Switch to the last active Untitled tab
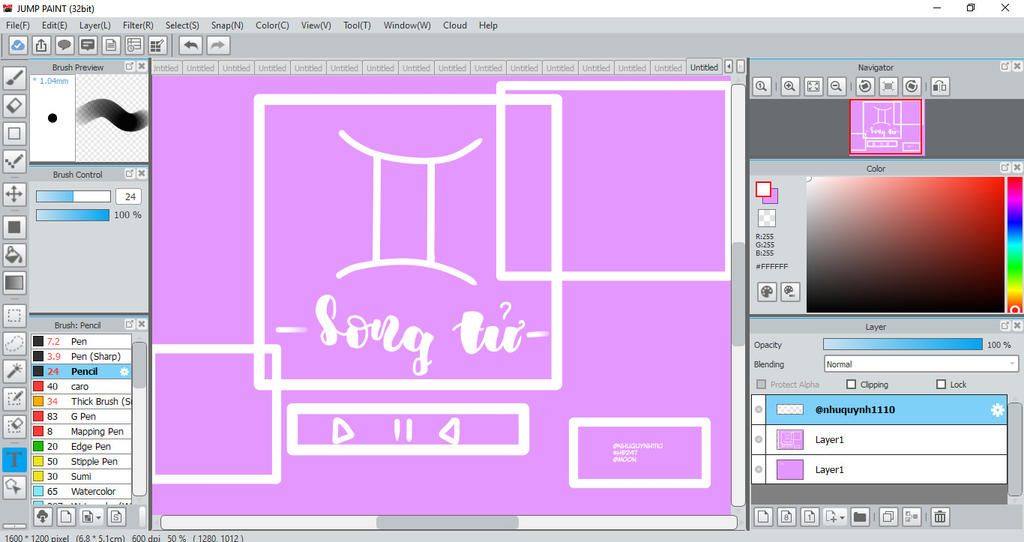The height and width of the screenshot is (542, 1024). pos(704,67)
